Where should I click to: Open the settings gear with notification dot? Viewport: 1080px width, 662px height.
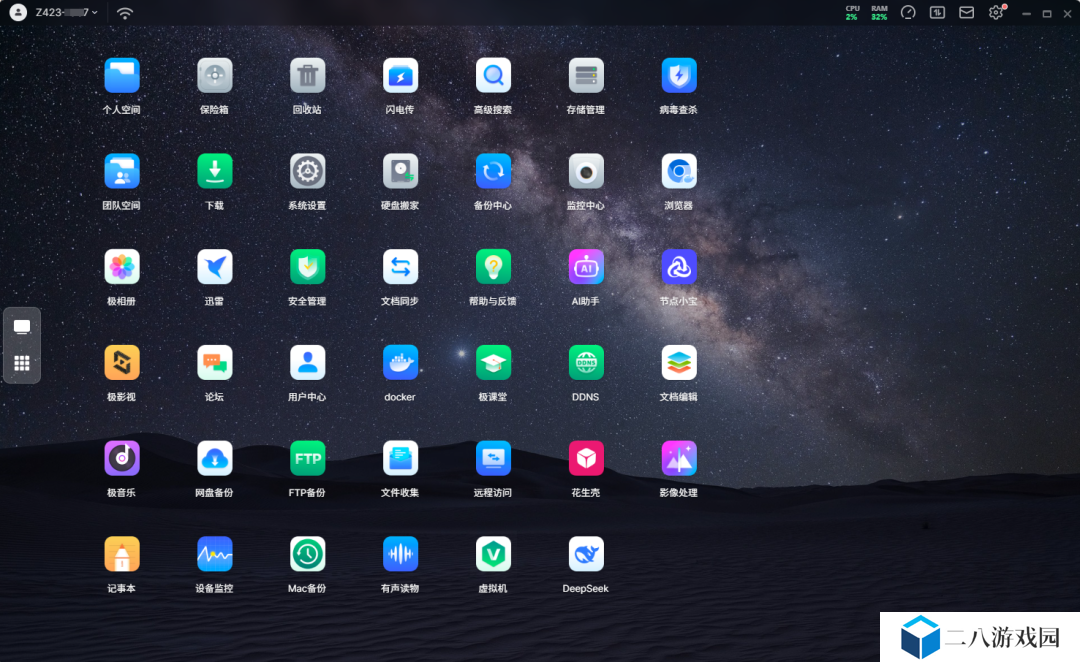pyautogui.click(x=996, y=12)
